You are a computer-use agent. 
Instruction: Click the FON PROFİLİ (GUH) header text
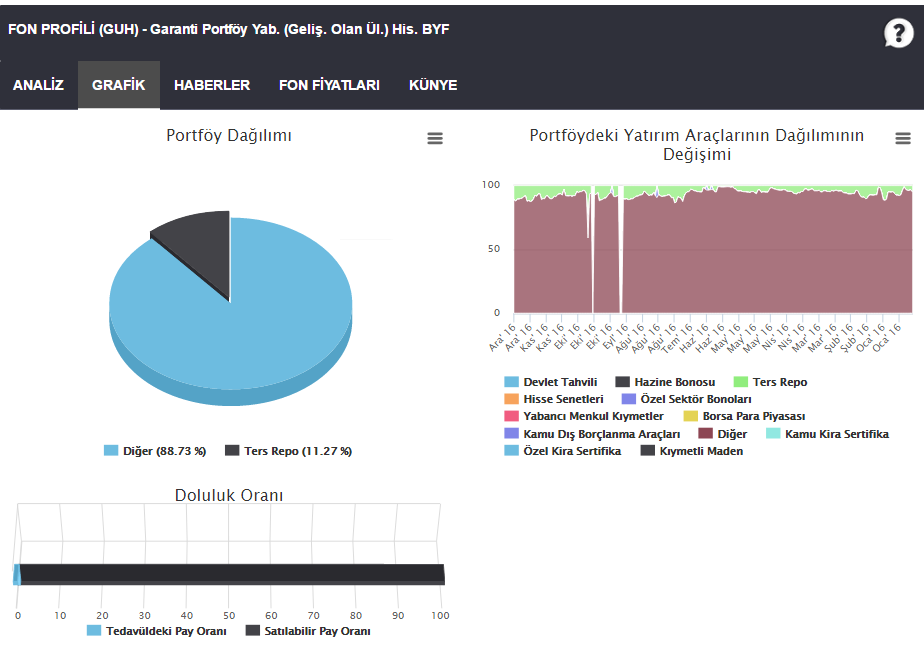229,29
